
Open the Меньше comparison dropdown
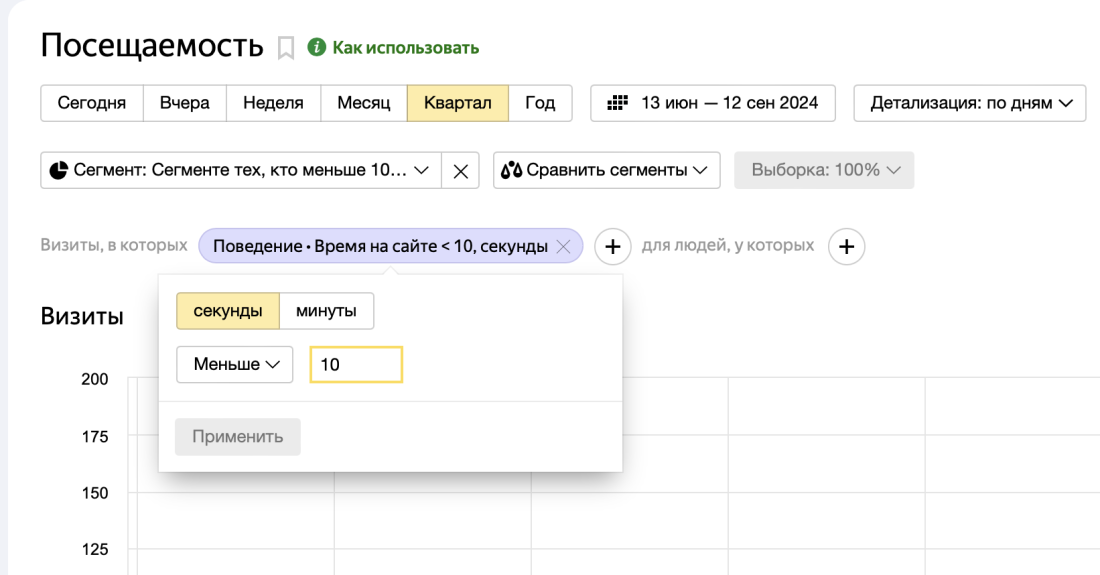click(x=235, y=365)
